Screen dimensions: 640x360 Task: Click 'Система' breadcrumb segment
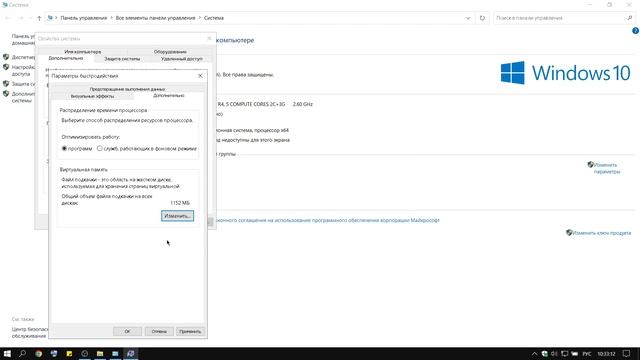pos(214,18)
